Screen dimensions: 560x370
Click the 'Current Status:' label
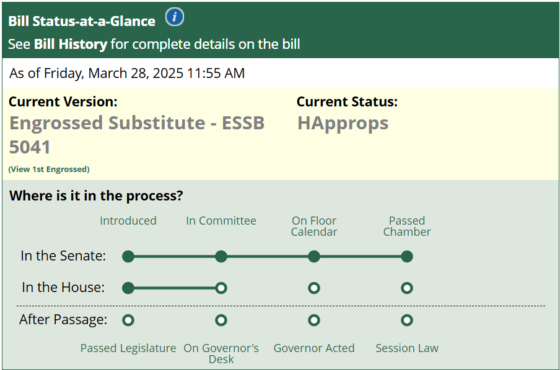pos(347,102)
